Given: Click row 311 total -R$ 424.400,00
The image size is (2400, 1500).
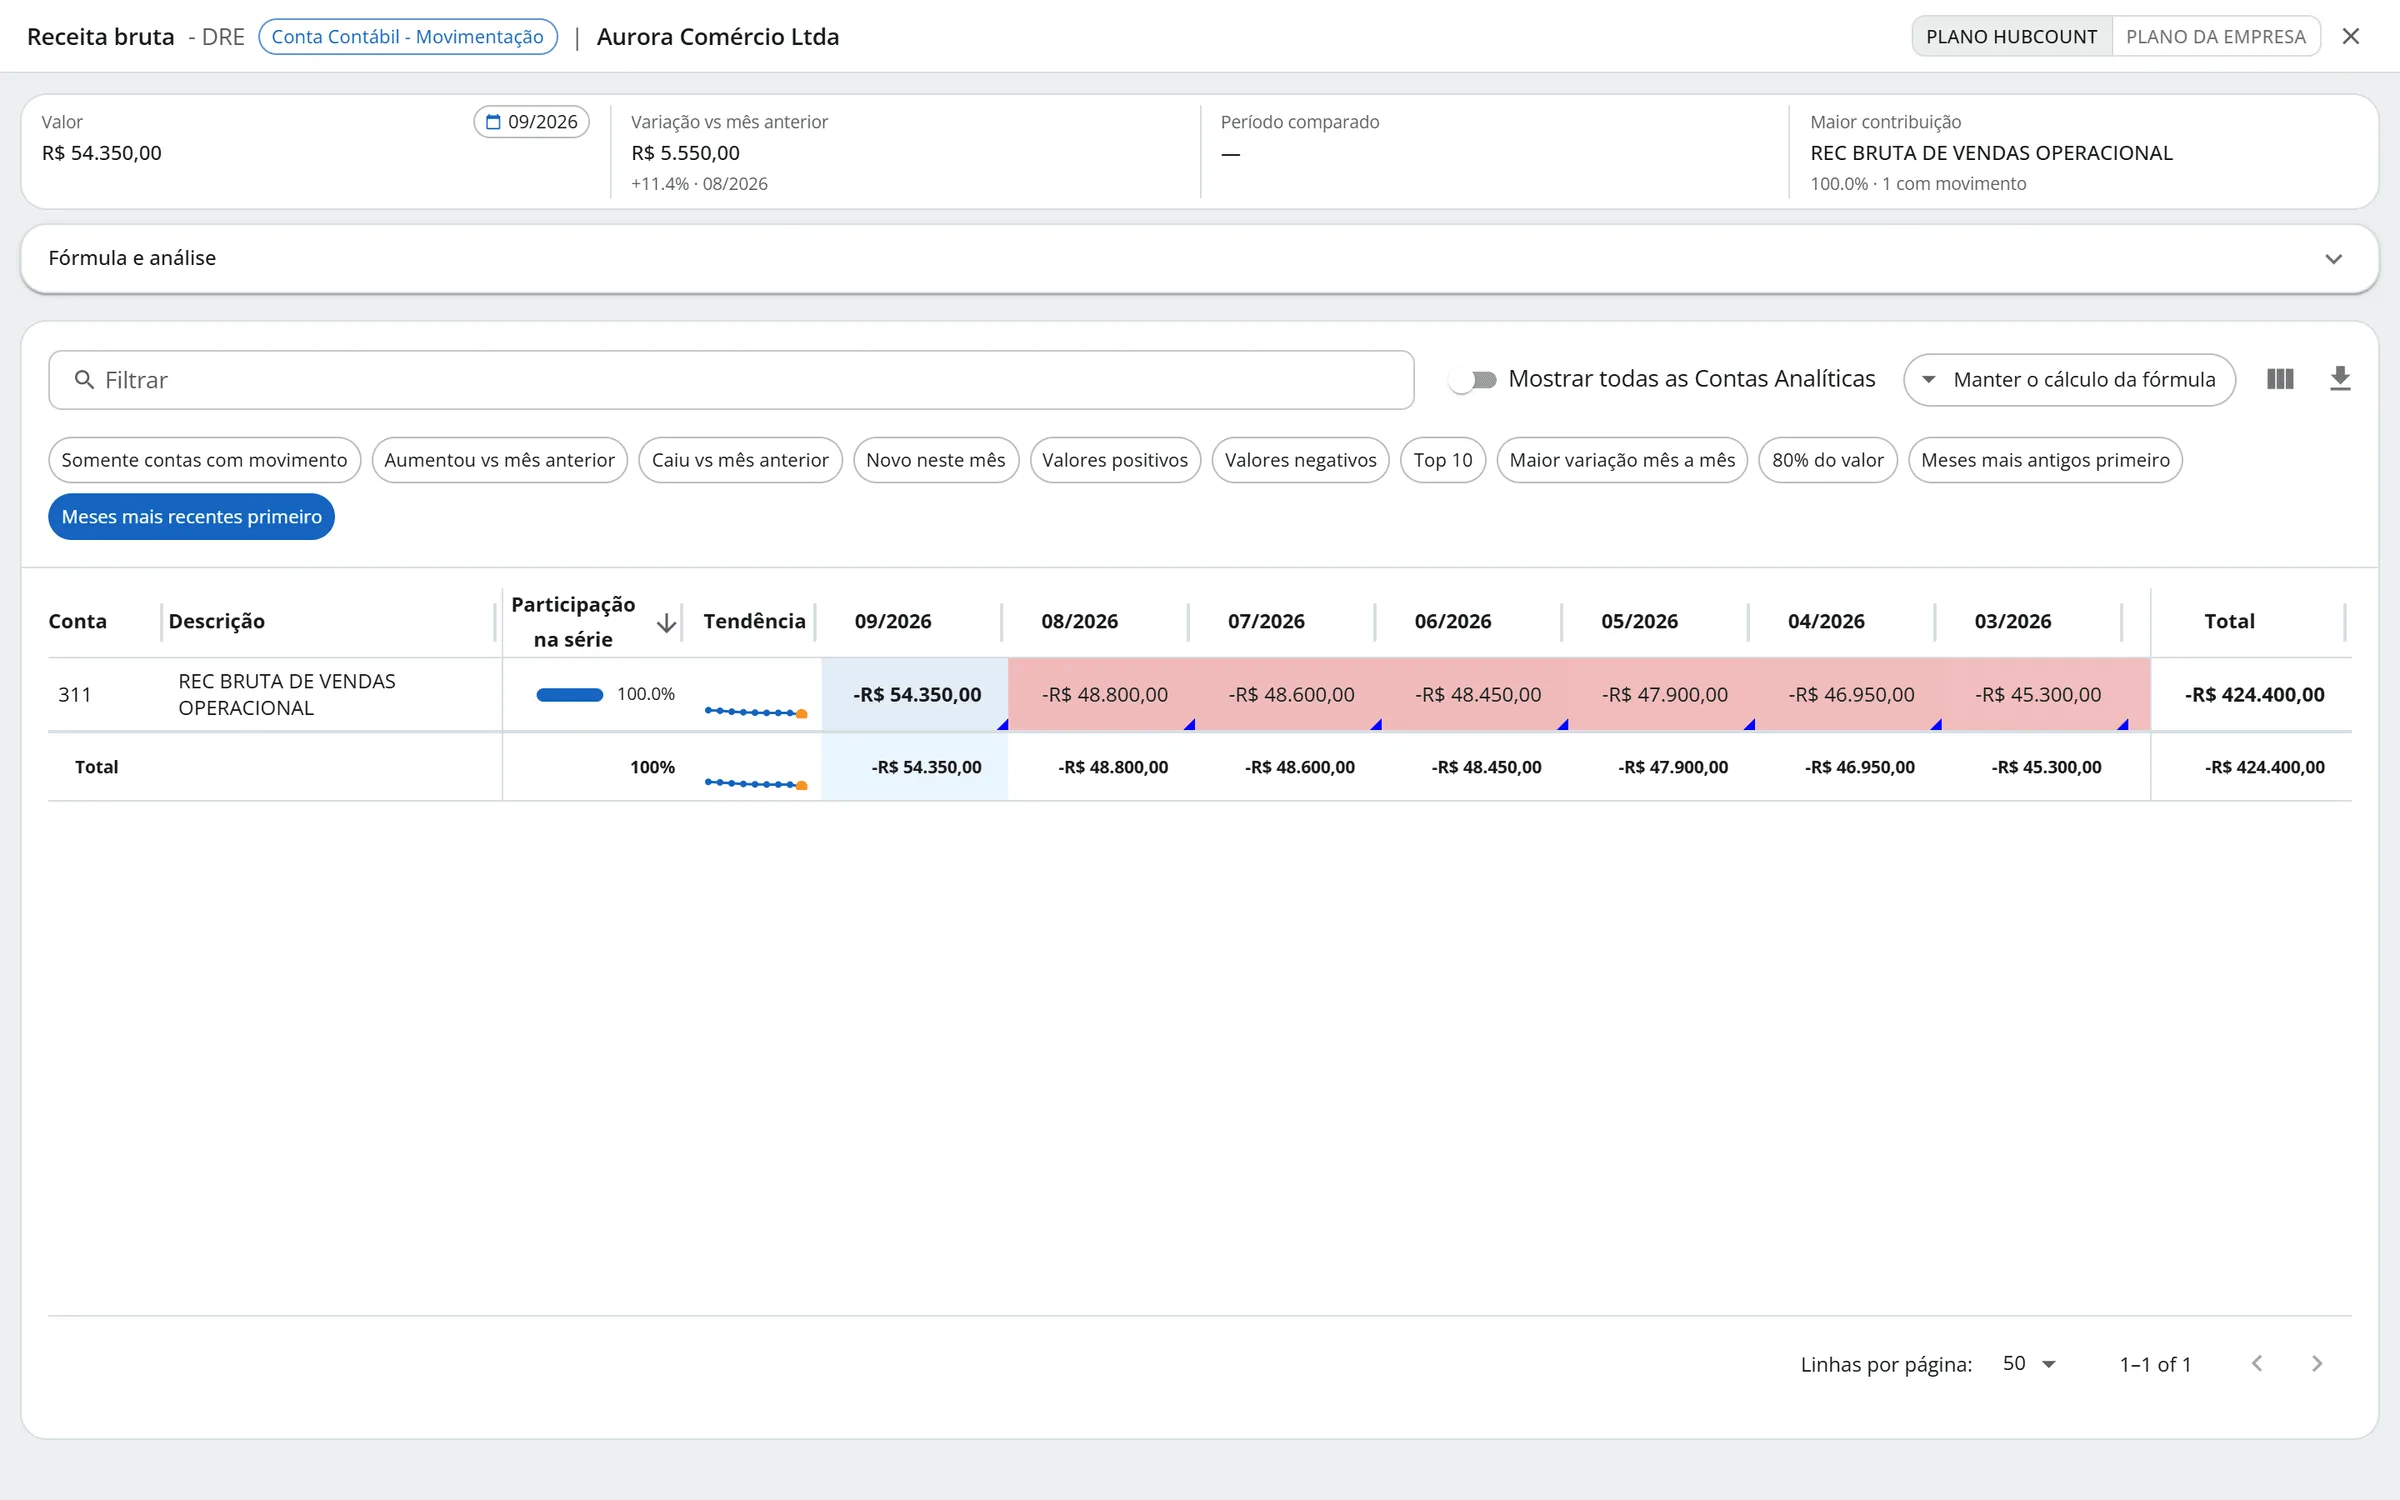Looking at the screenshot, I should [2254, 695].
